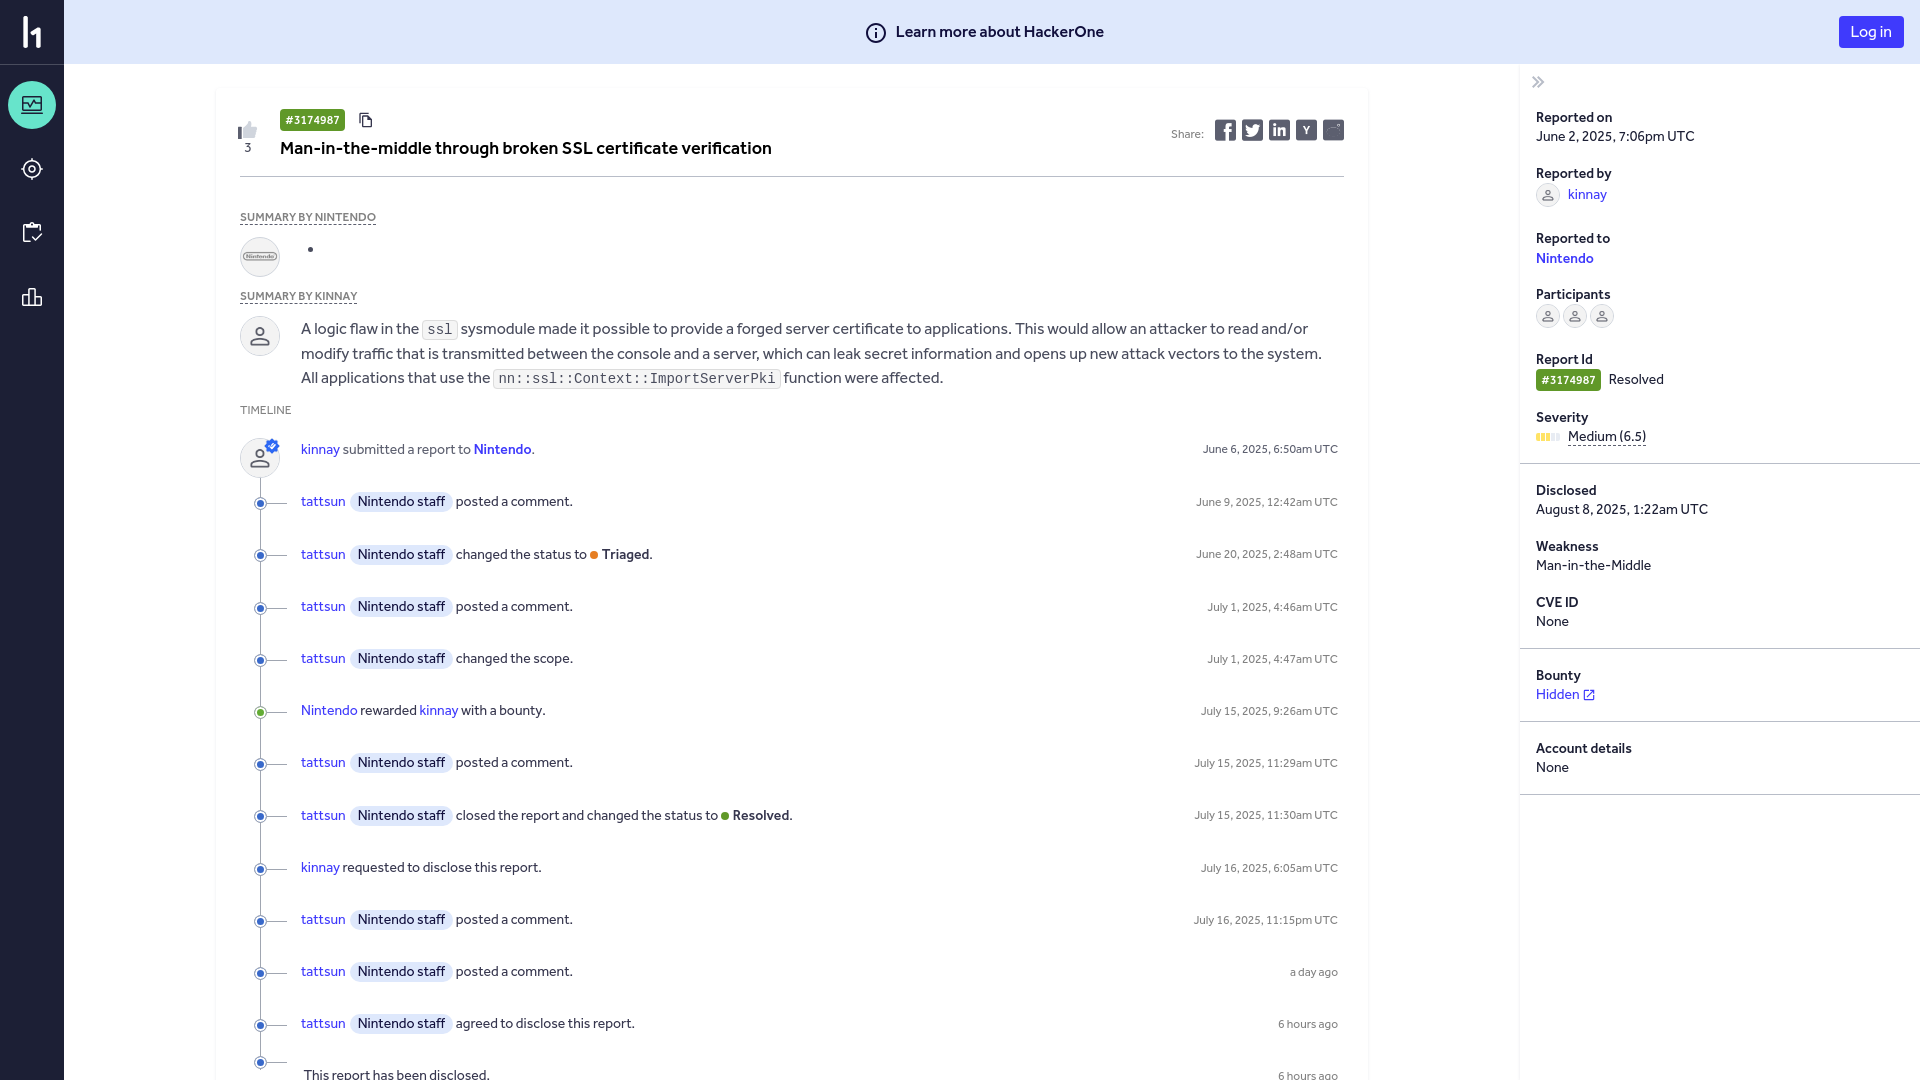This screenshot has width=1920, height=1080.
Task: Click timestamp July 15, 2025, 9:26am UTC
Action: 1269,711
